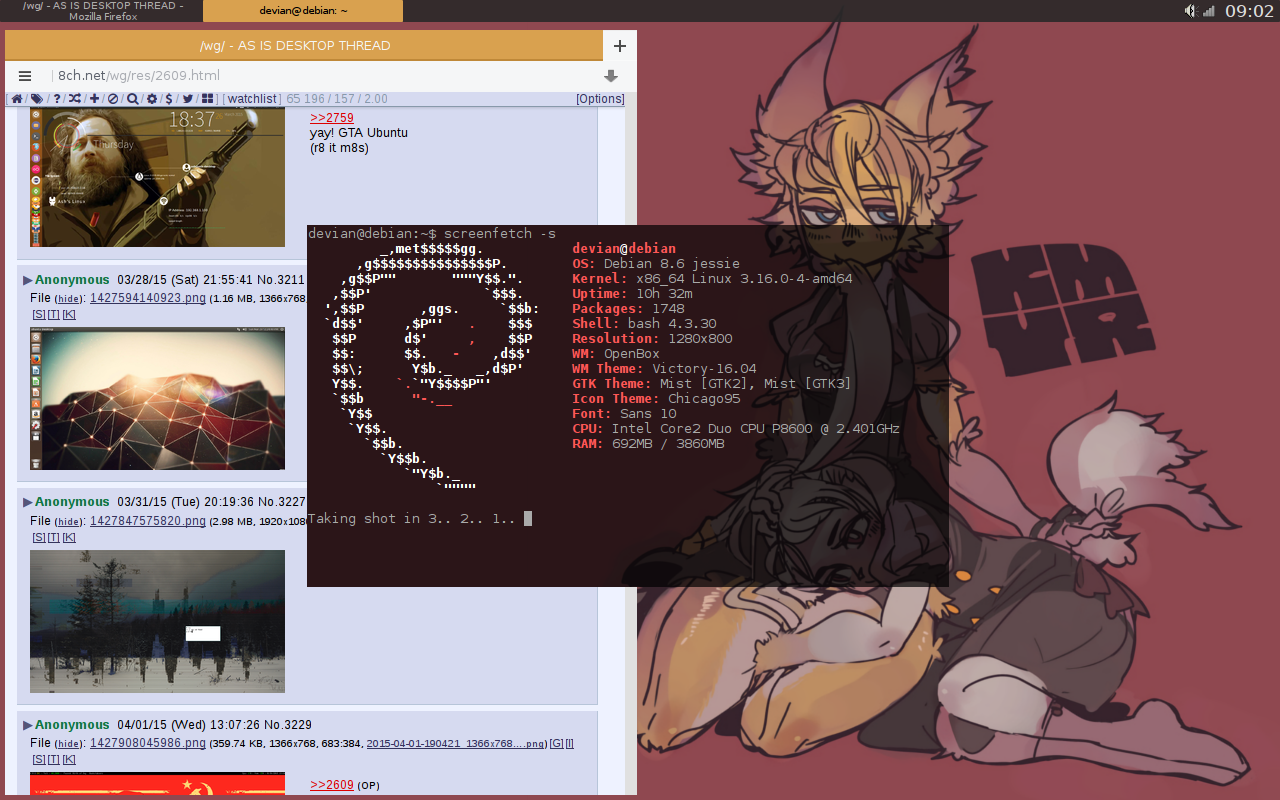
Task: Click the volume speaker icon in system tray
Action: point(1190,11)
